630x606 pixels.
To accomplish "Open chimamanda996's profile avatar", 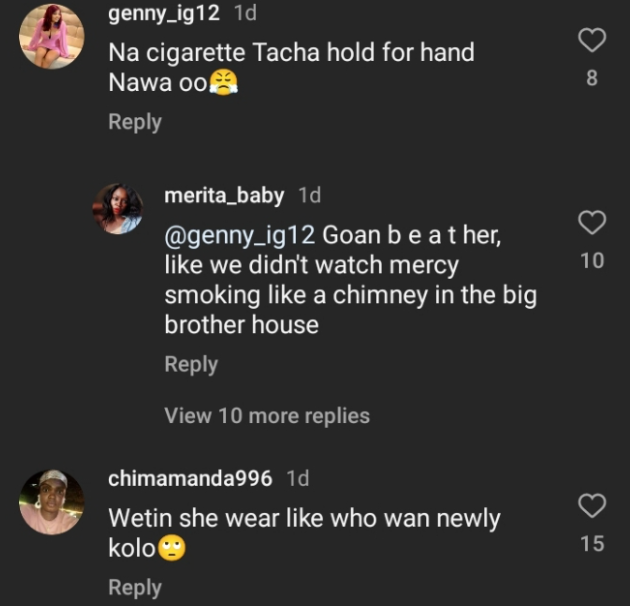I will pos(52,502).
